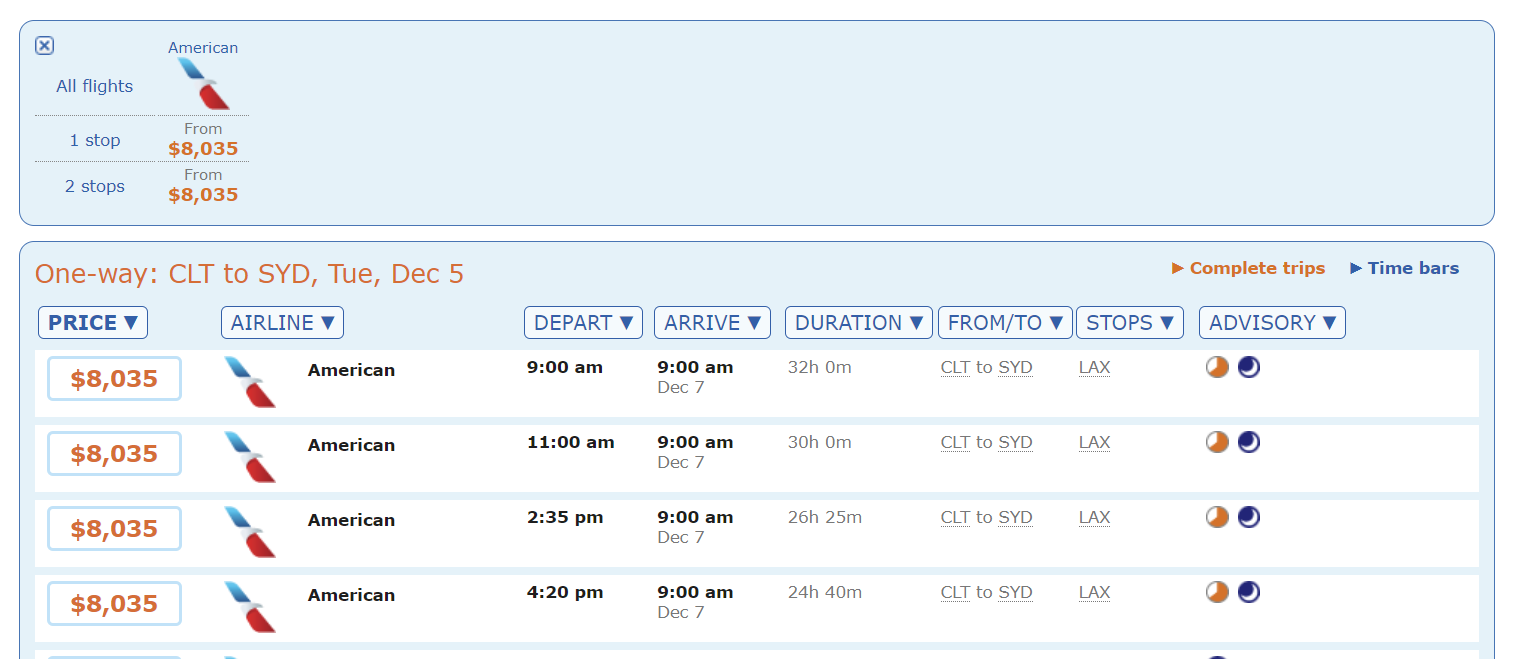Click the overnight moon icon on the 11:00 am departure
This screenshot has height=659, width=1521.
coord(1249,442)
